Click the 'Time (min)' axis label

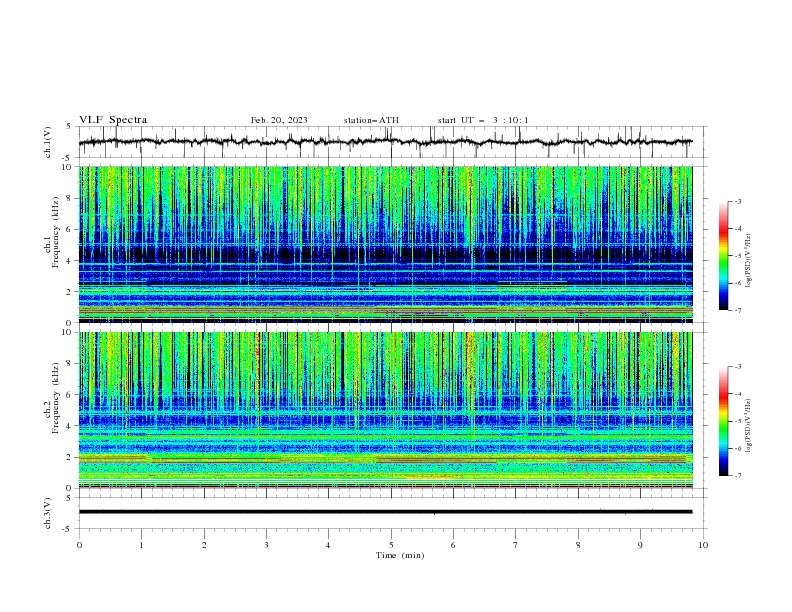coord(400,555)
